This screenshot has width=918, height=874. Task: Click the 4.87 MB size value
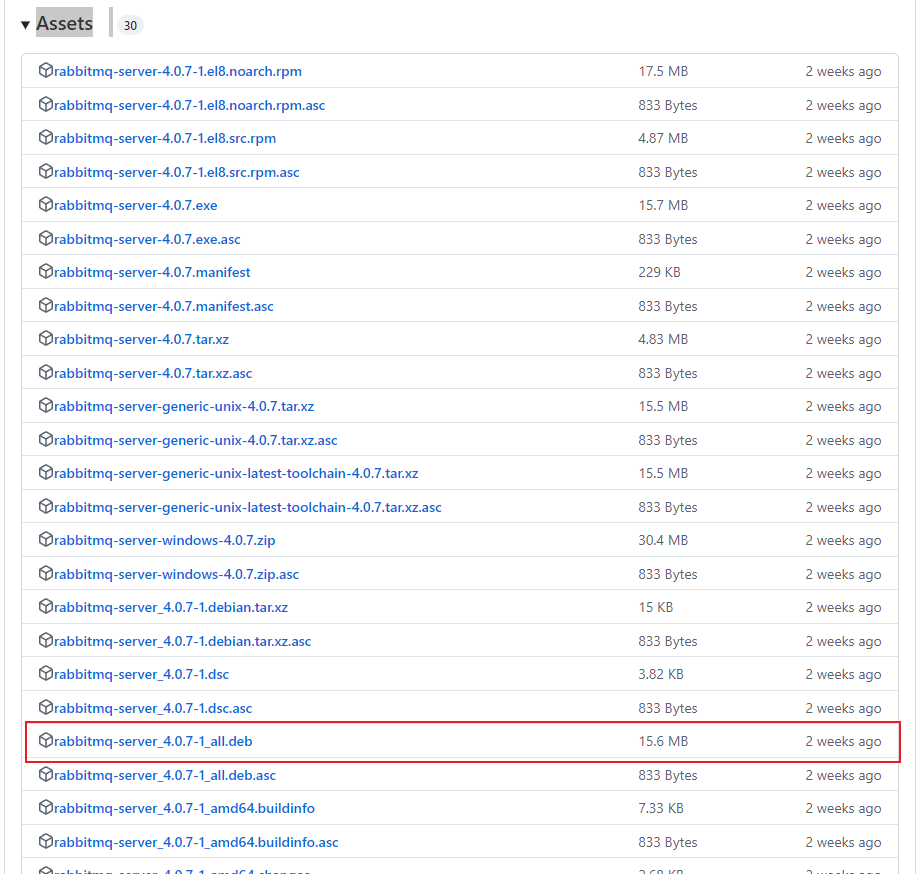click(663, 138)
